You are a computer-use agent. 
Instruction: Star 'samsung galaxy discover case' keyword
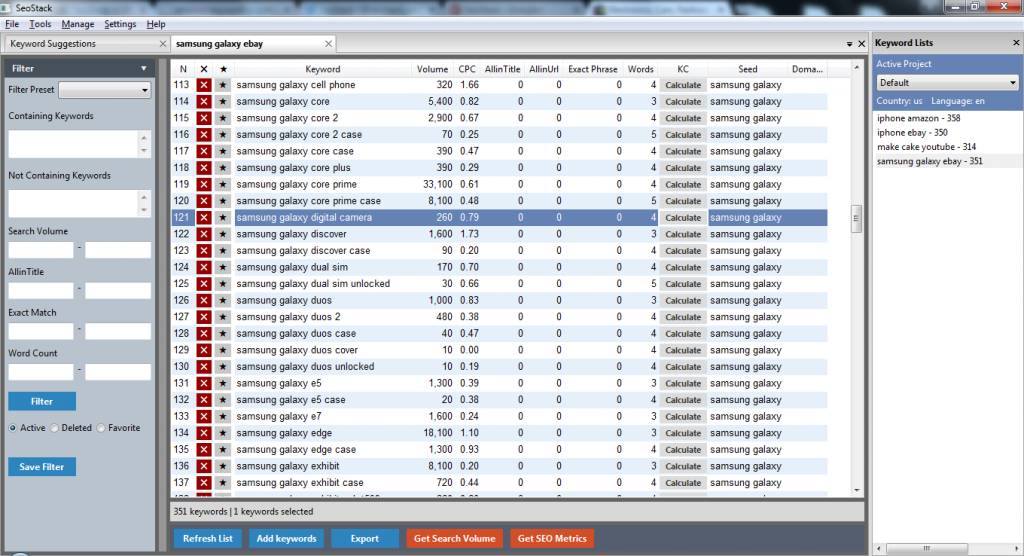pyautogui.click(x=223, y=250)
